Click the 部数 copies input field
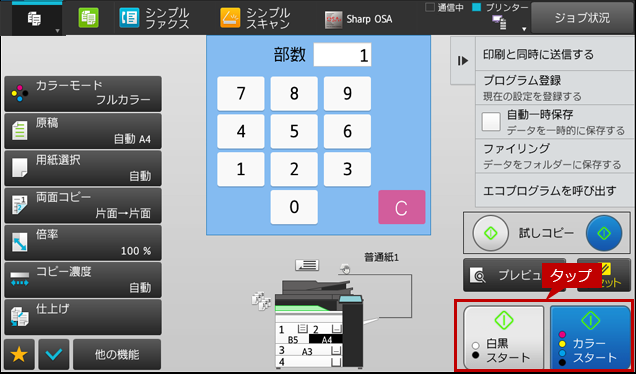 (342, 55)
